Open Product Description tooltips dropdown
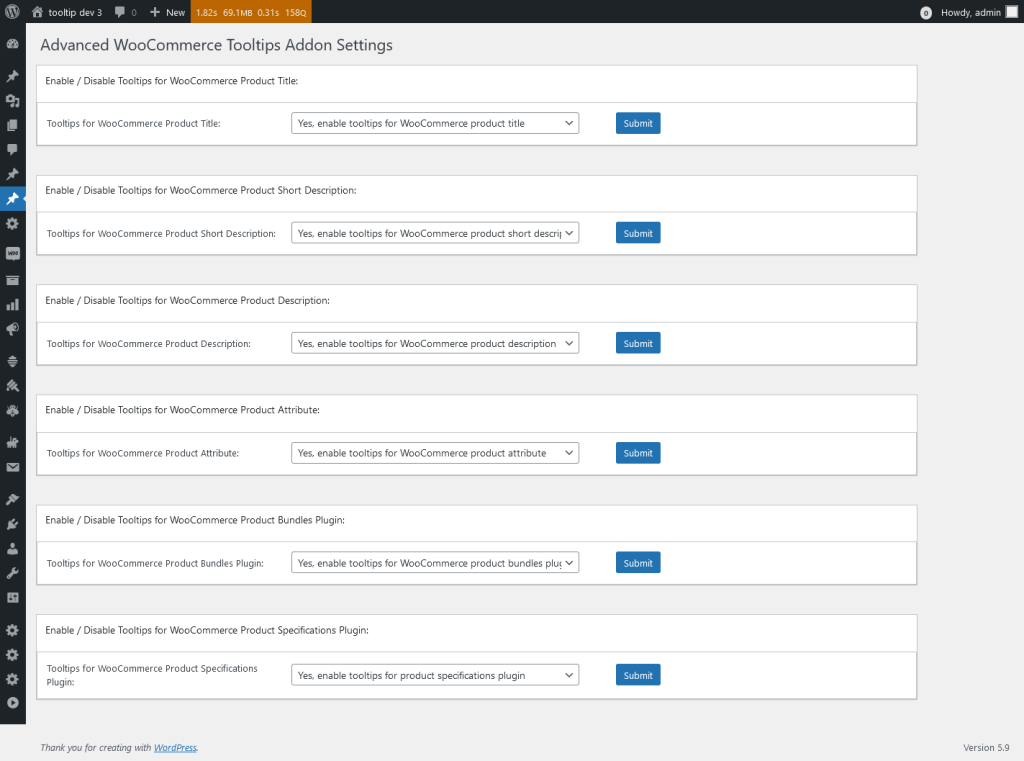 point(435,344)
